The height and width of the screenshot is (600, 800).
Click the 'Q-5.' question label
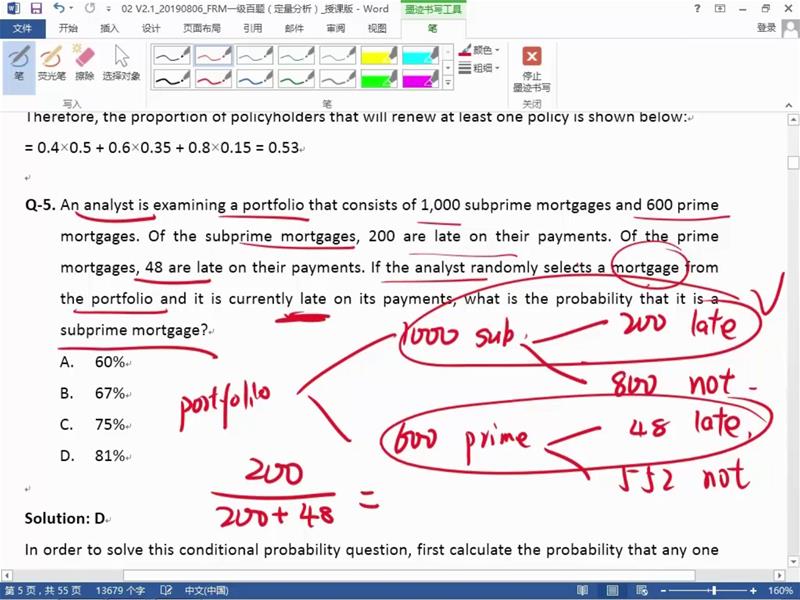[40, 205]
